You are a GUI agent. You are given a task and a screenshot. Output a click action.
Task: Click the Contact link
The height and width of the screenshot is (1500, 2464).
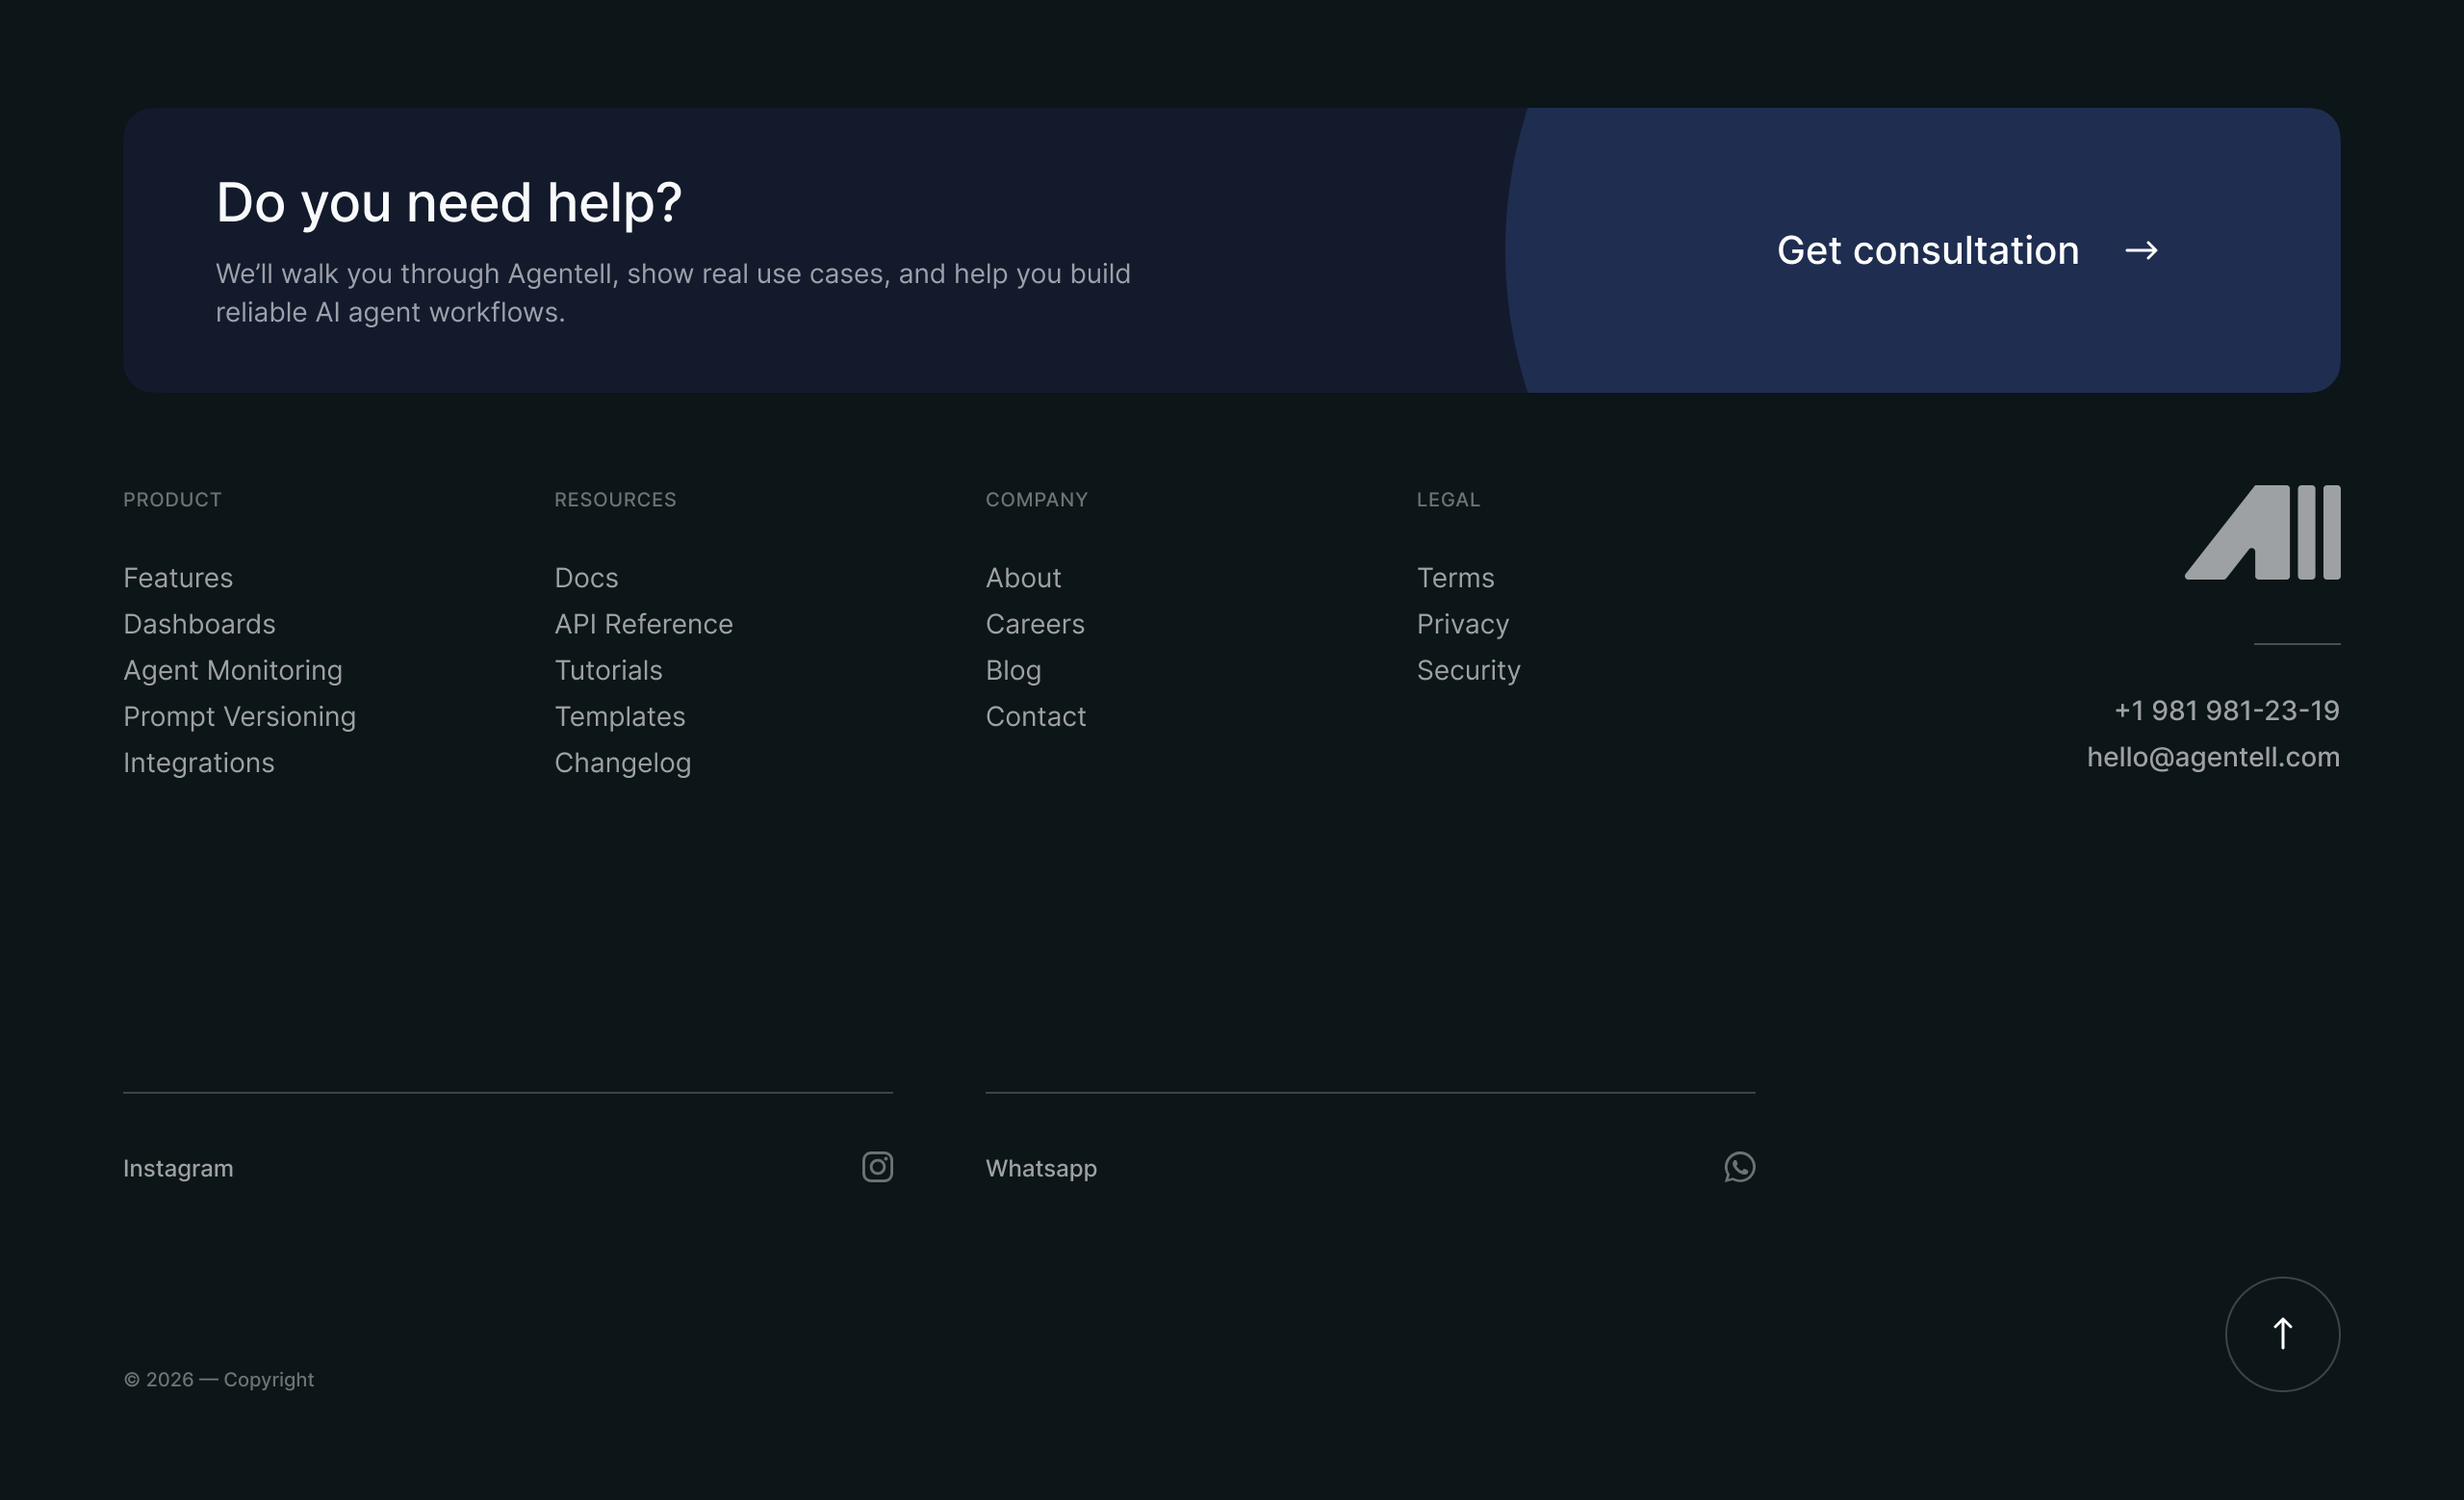[1035, 716]
